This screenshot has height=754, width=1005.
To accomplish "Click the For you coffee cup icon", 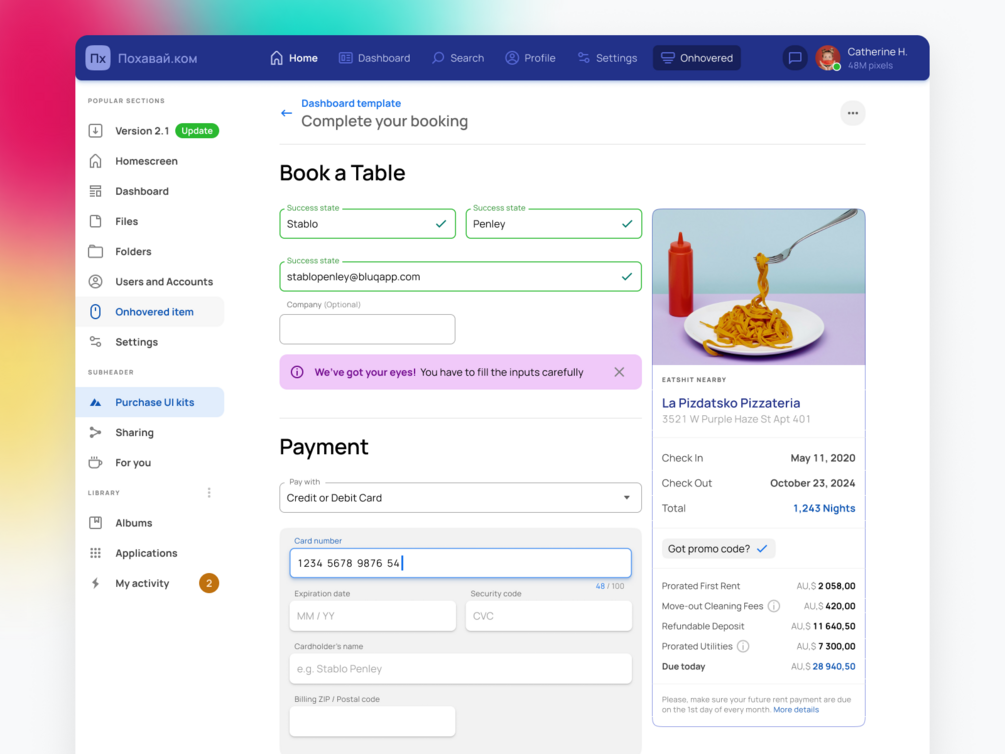I will click(x=96, y=463).
